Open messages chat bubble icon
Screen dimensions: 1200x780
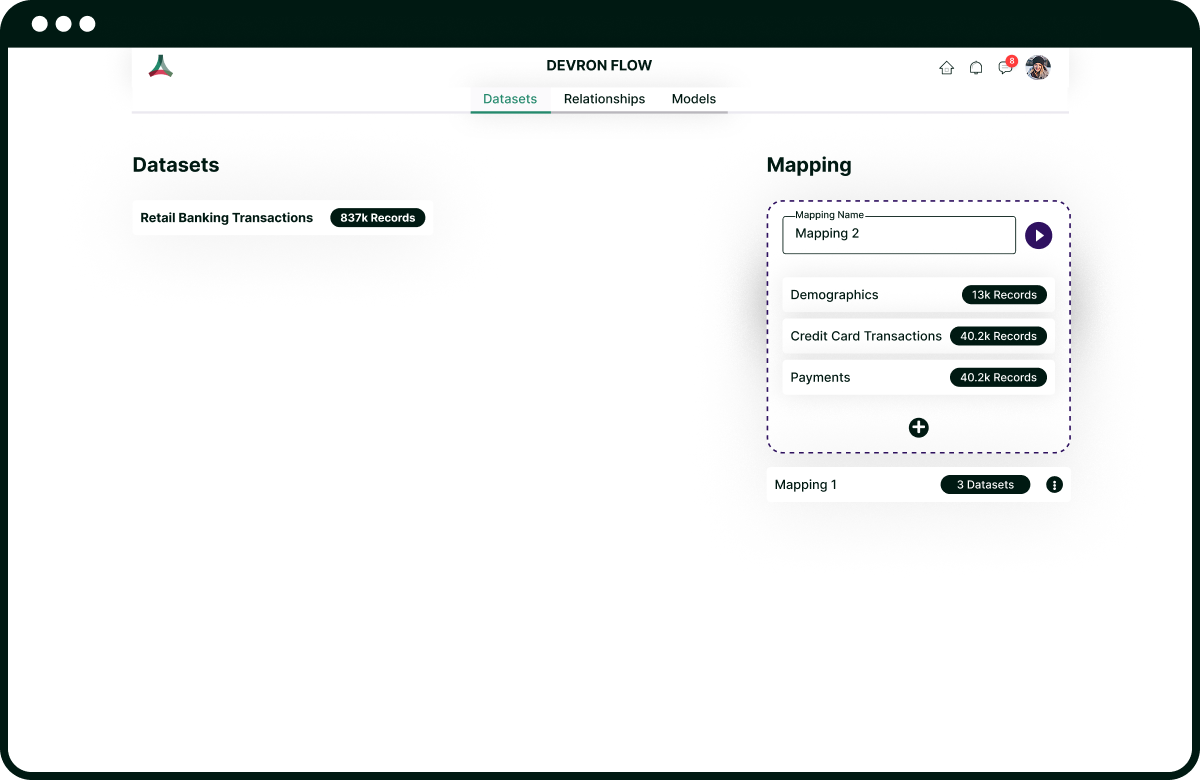pyautogui.click(x=1005, y=68)
